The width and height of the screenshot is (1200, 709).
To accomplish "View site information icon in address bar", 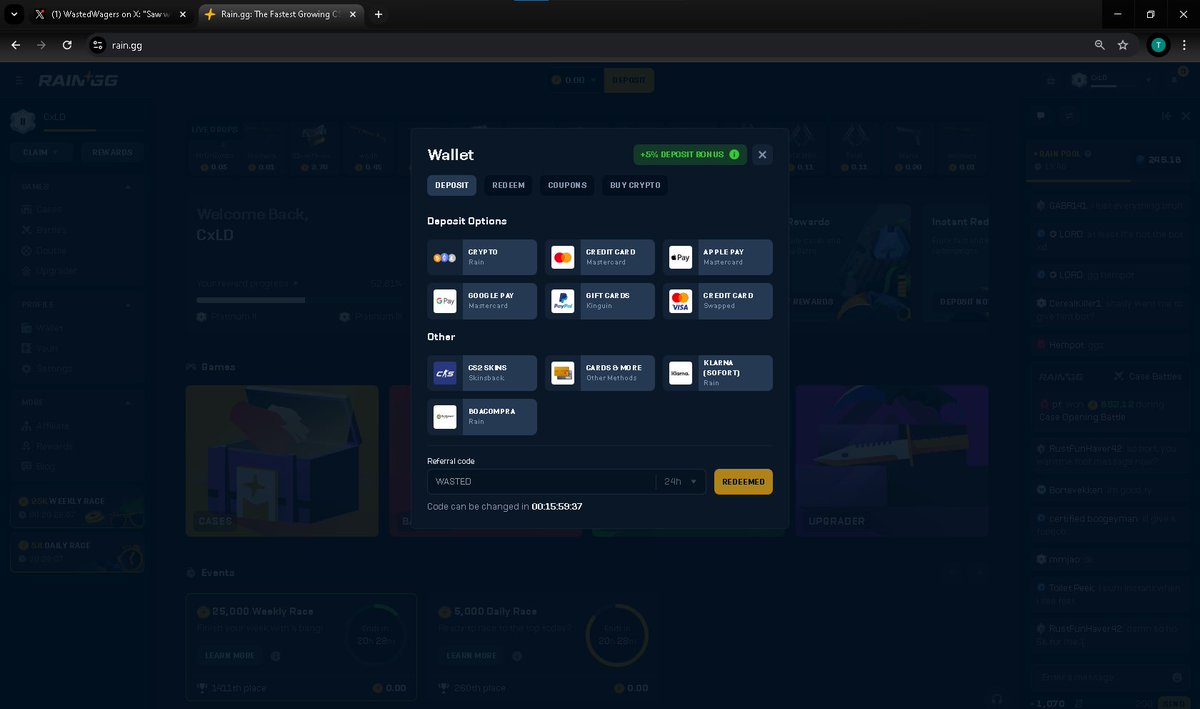I will click(97, 45).
